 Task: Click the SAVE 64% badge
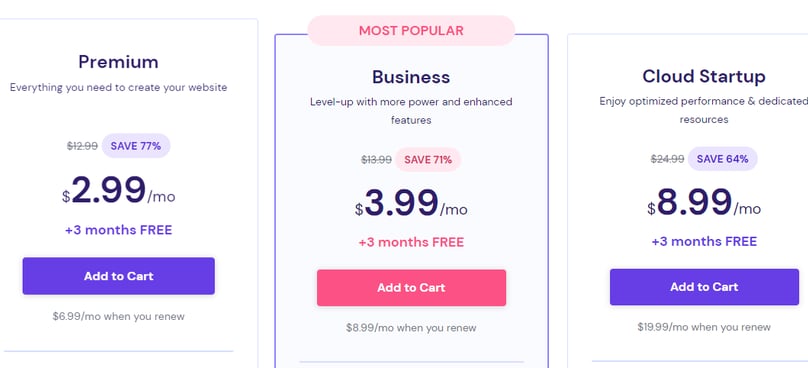[722, 159]
